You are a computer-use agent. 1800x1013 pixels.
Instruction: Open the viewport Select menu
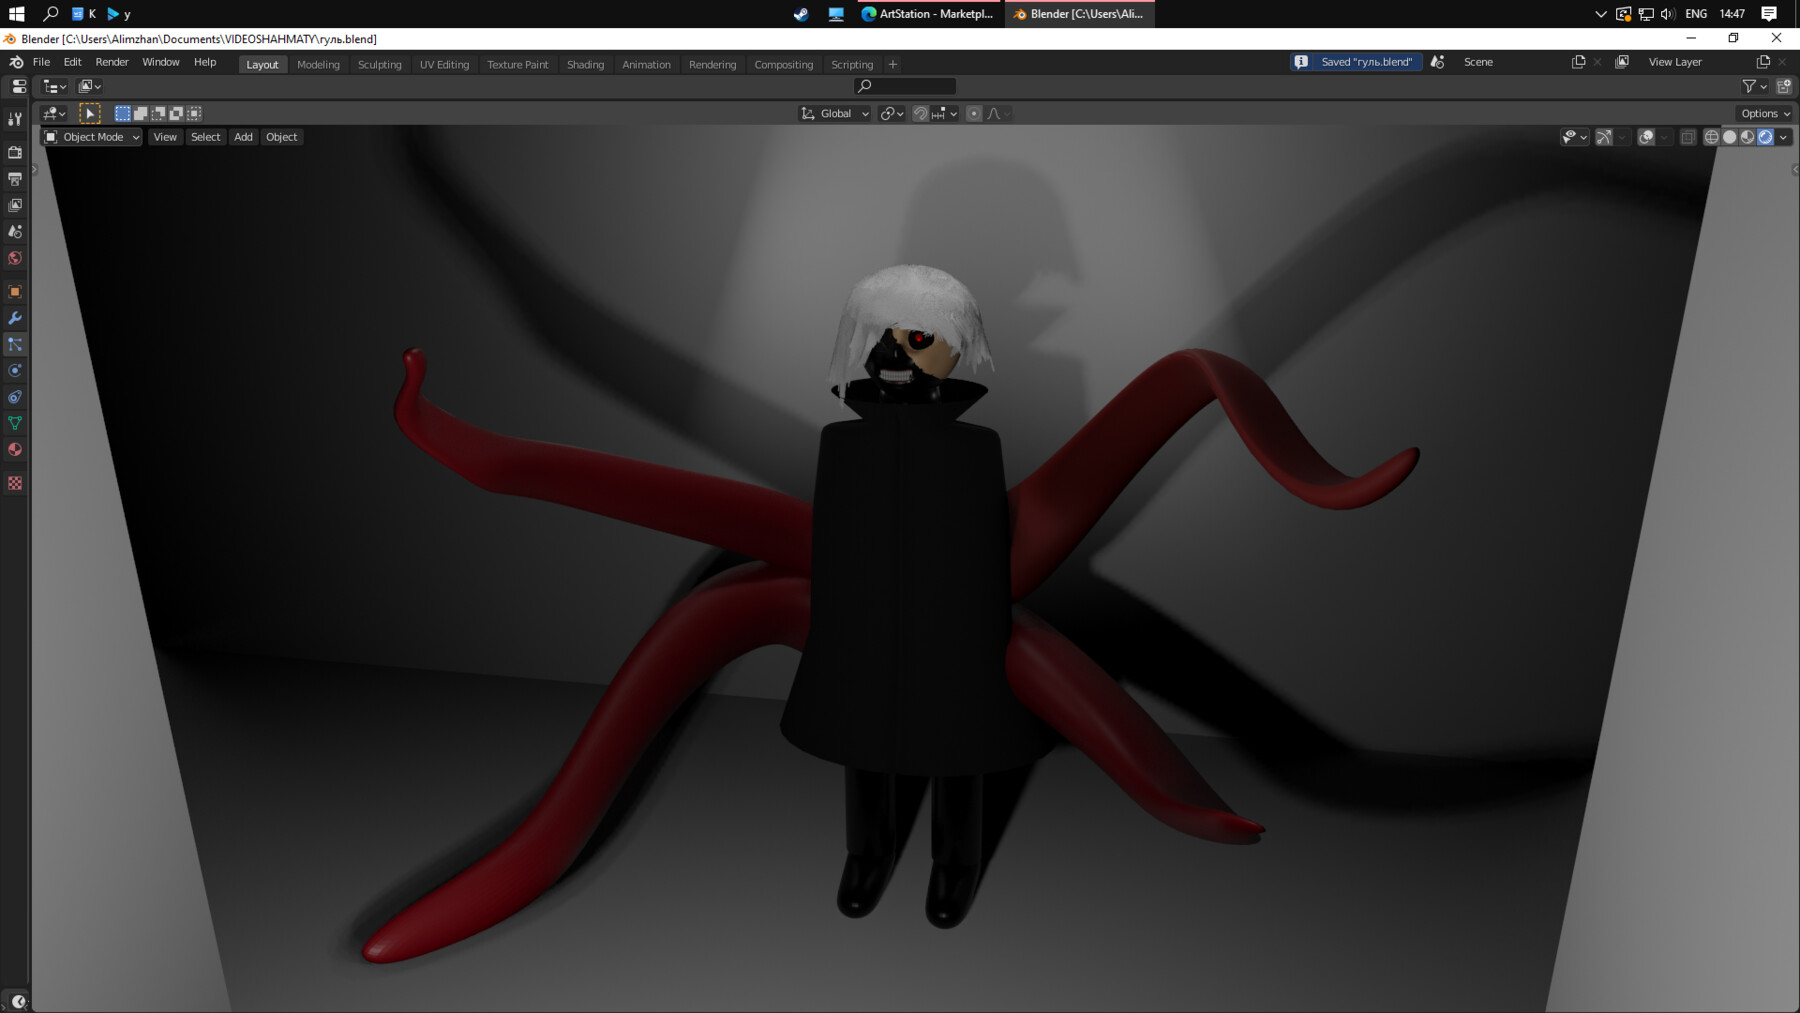click(206, 137)
